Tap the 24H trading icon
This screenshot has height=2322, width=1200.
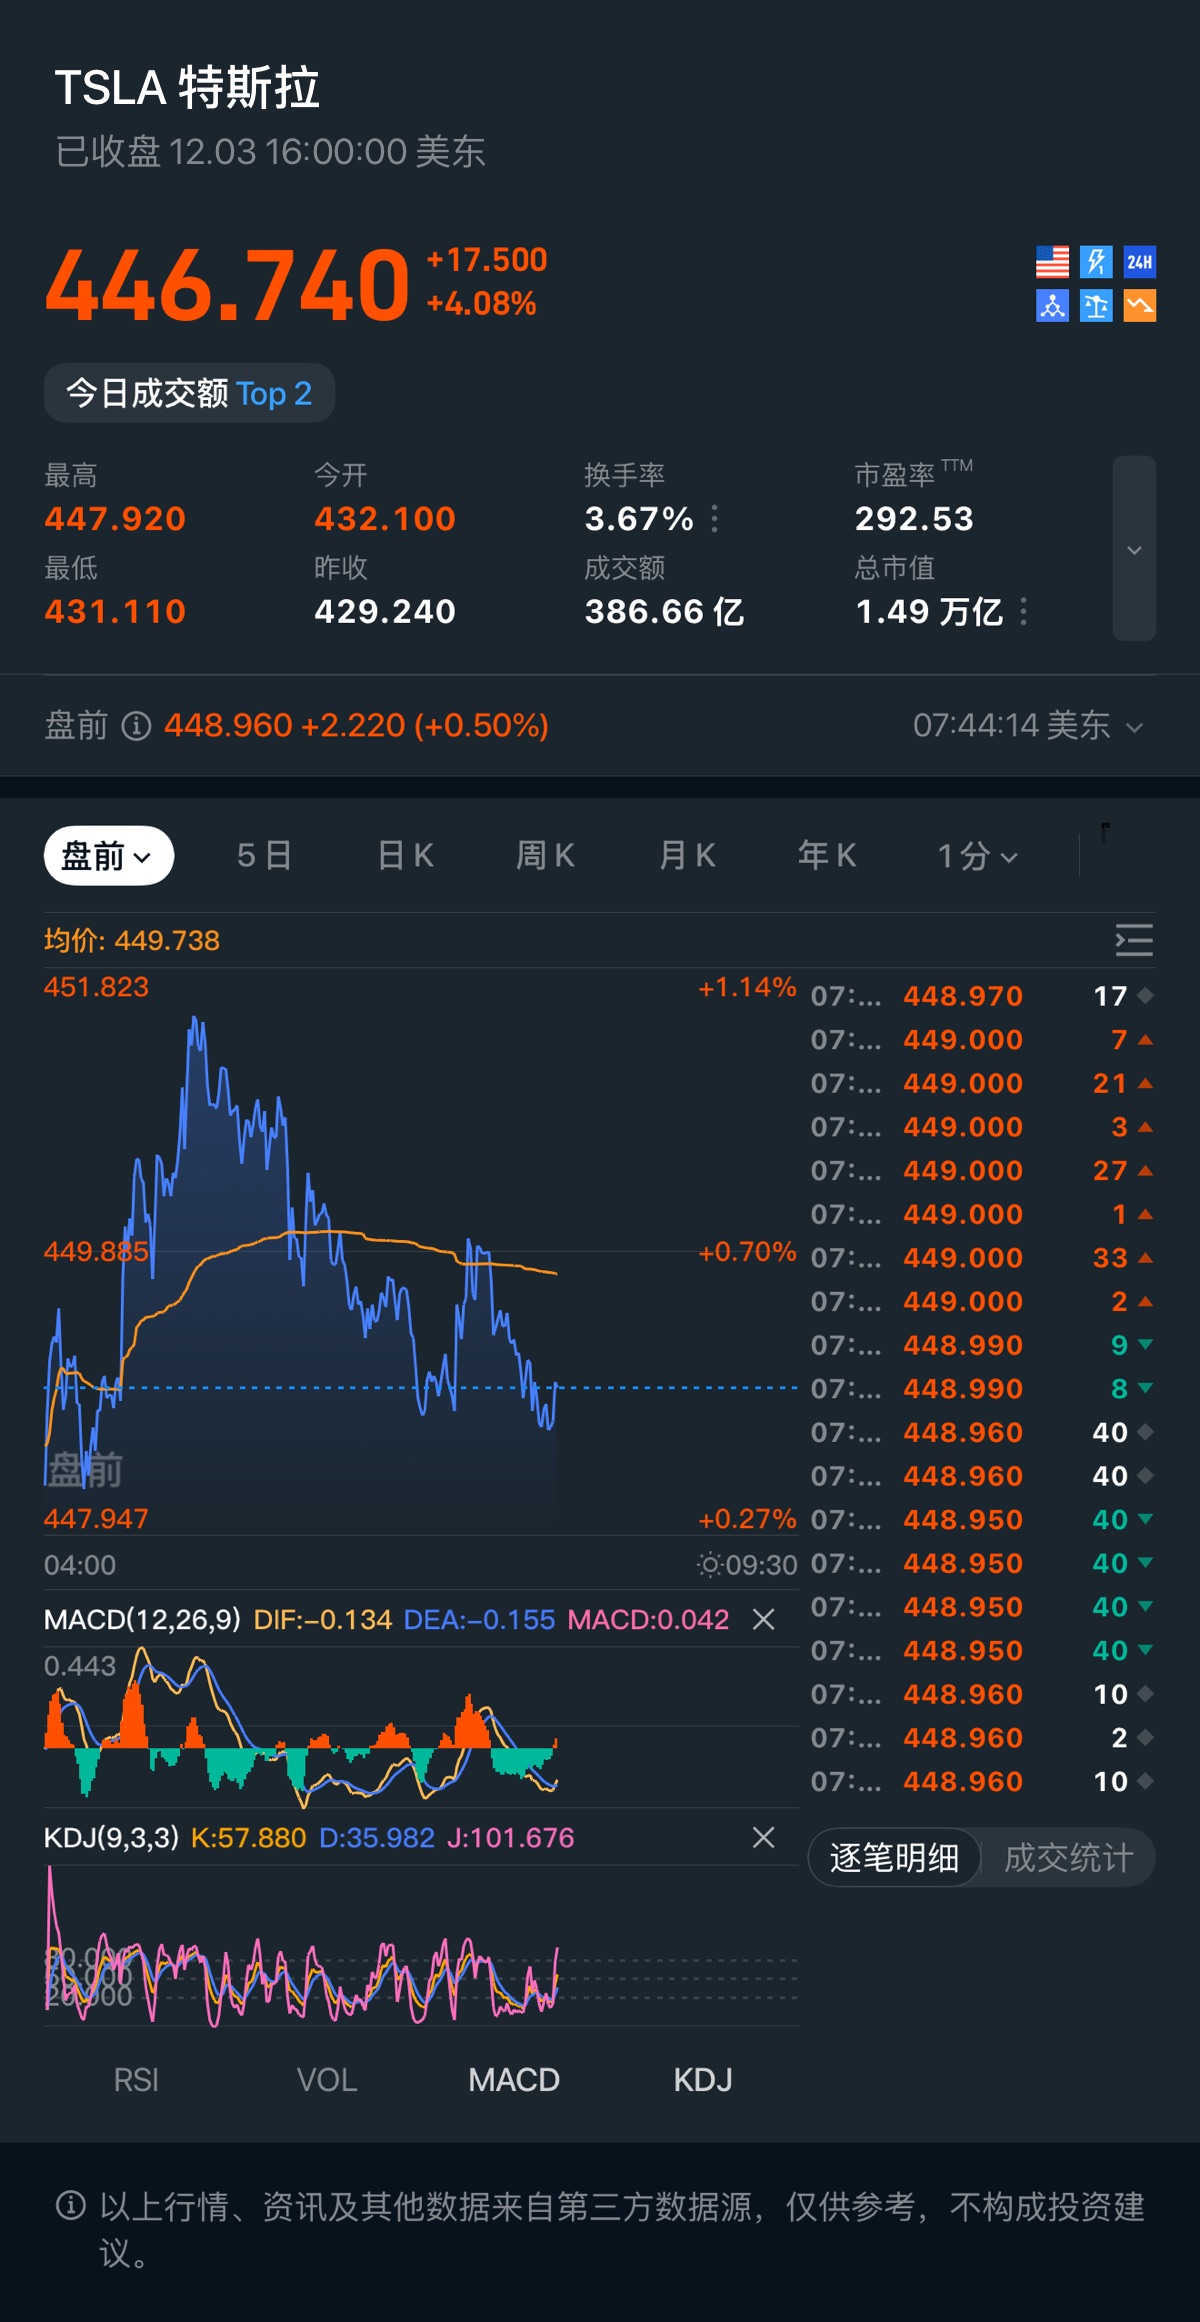click(x=1140, y=262)
